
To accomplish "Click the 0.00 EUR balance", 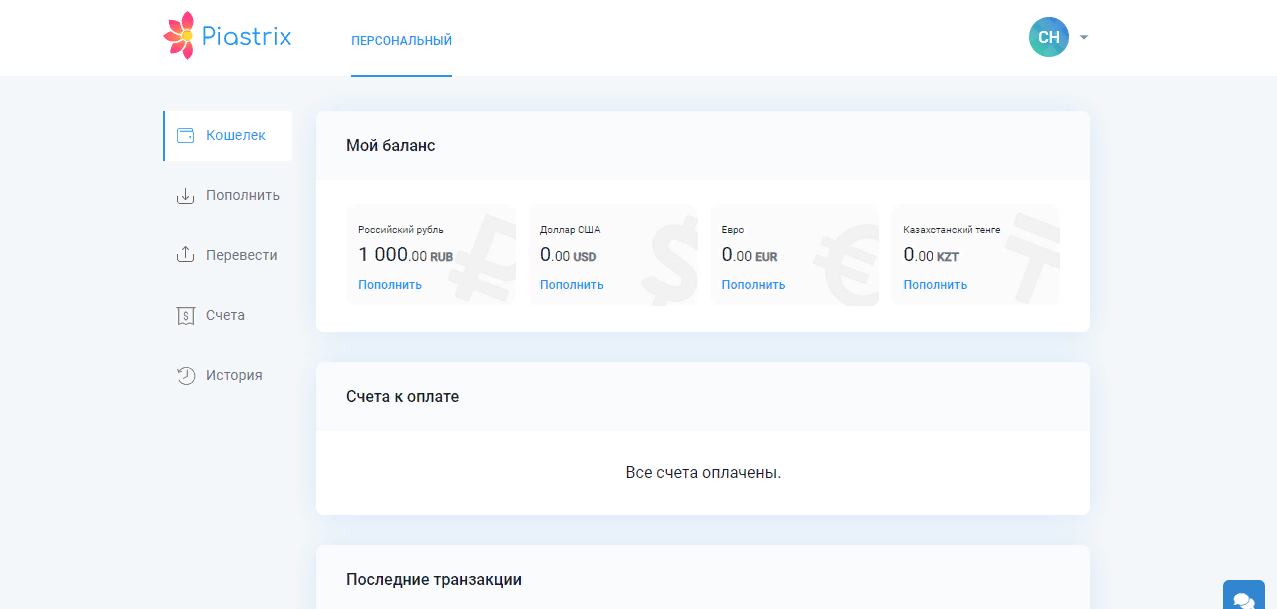I will coord(749,255).
